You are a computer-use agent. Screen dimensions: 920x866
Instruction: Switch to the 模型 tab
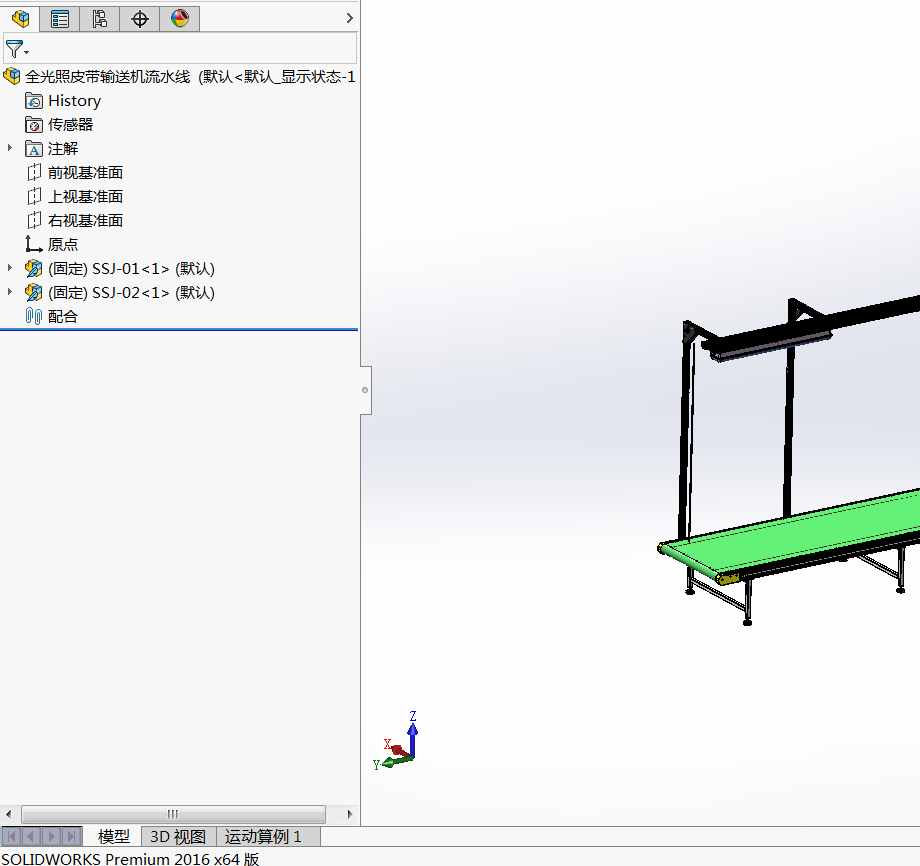click(x=113, y=836)
